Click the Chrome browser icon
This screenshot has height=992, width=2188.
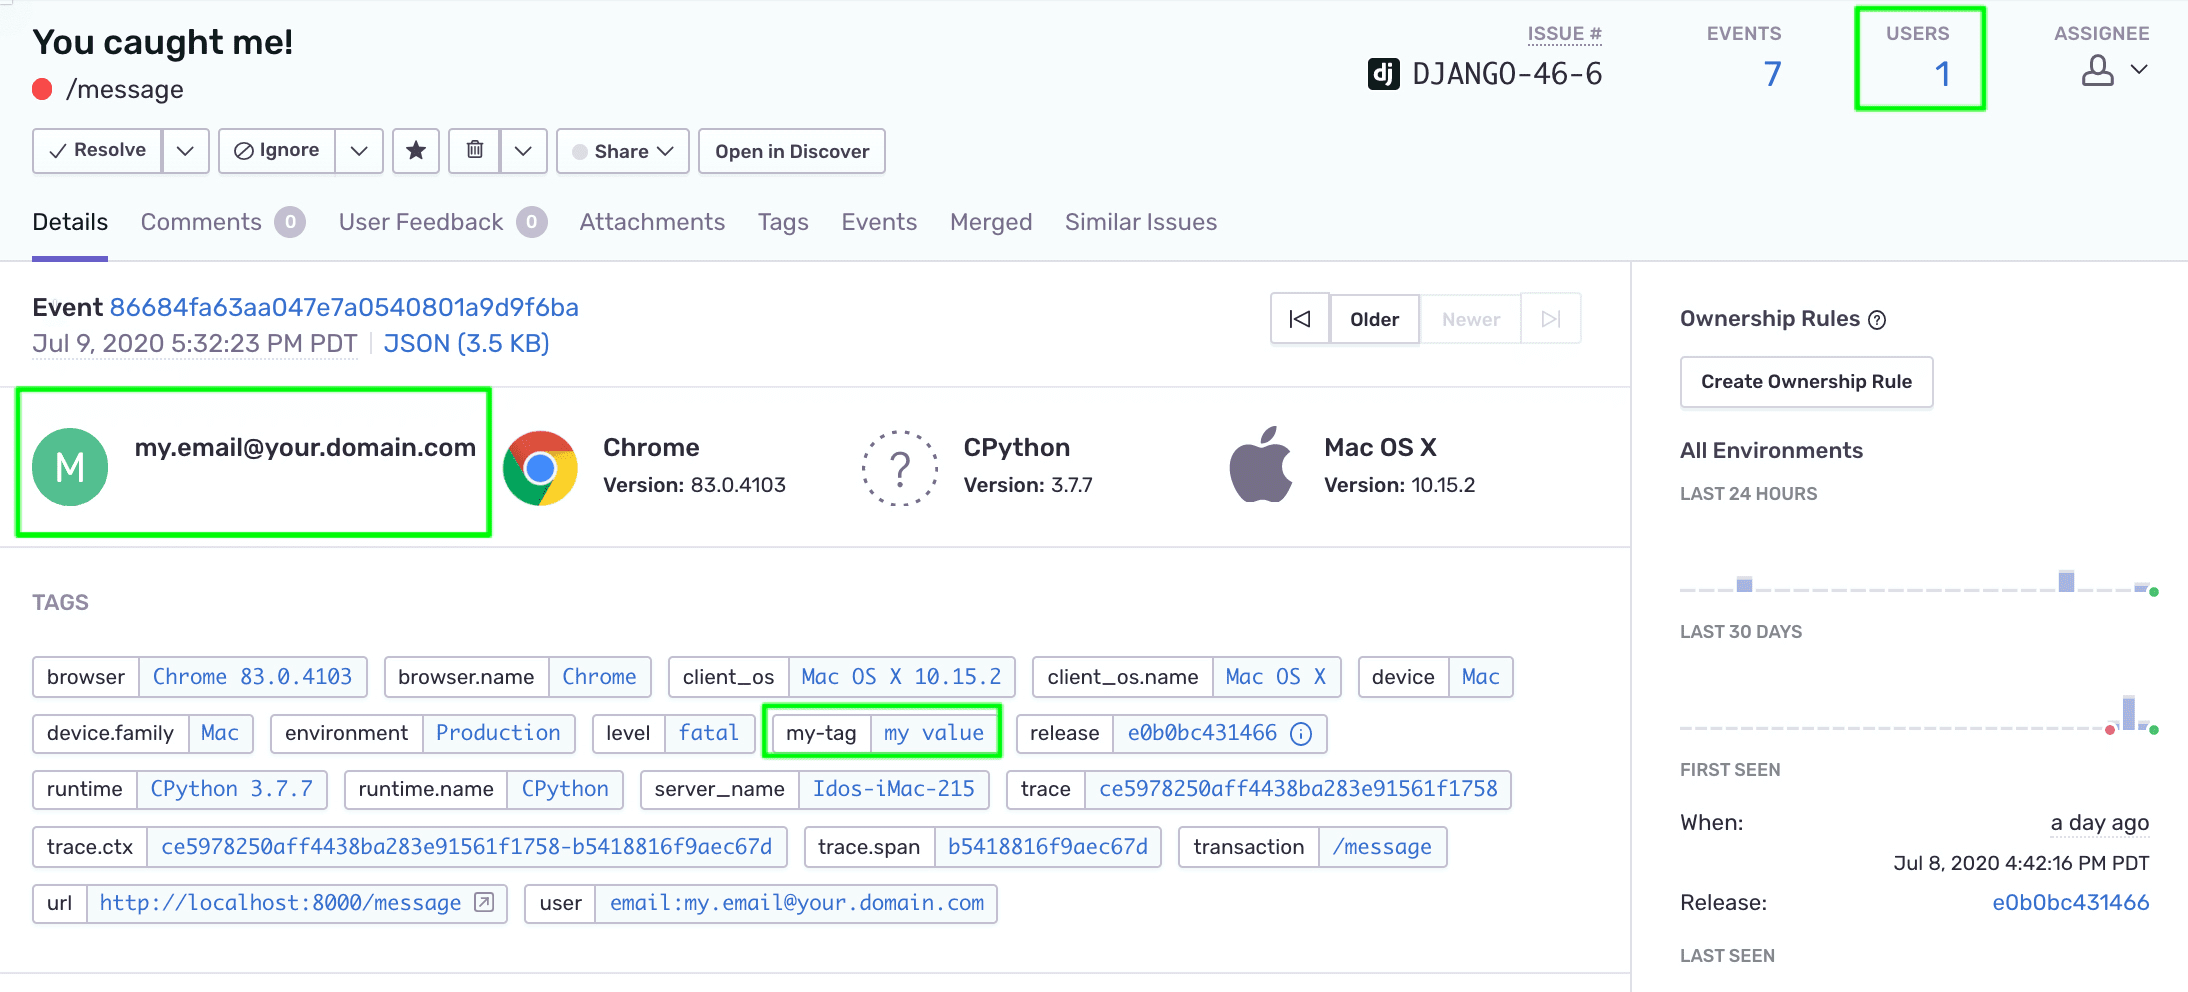pos(540,468)
